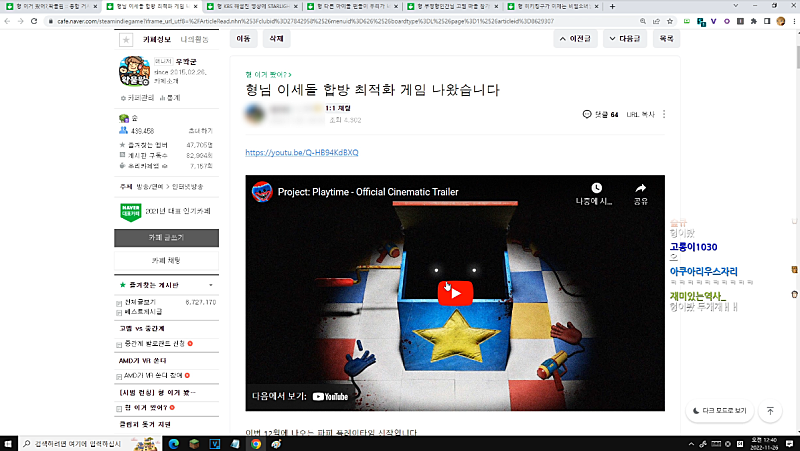Viewport: 800px width, 451px height.
Task: Open 중간계 분로란드 신청 board
Action: pos(155,343)
